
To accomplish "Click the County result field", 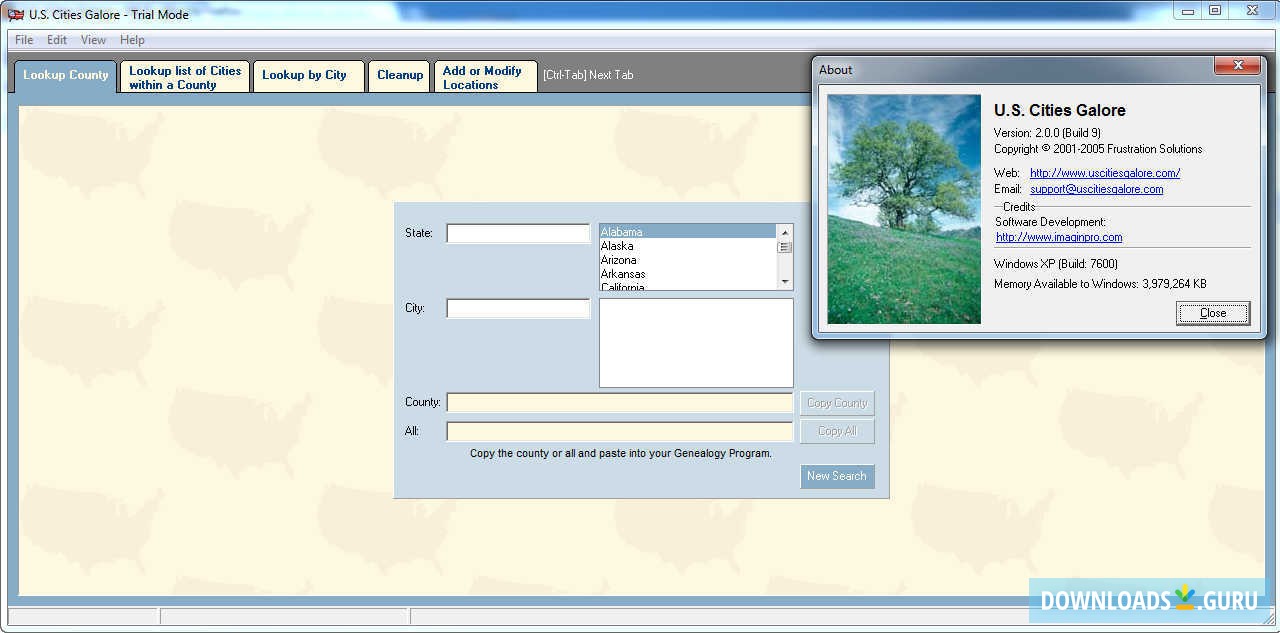I will 620,402.
